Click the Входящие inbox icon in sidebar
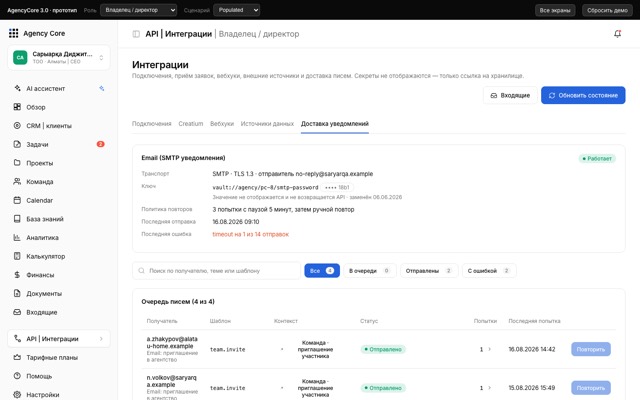The image size is (640, 400). [x=17, y=312]
